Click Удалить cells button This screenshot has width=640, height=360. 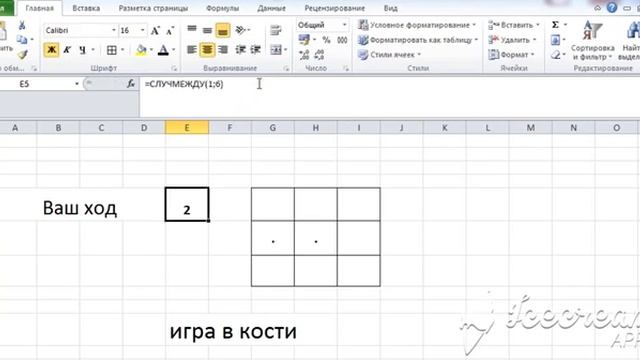[512, 40]
